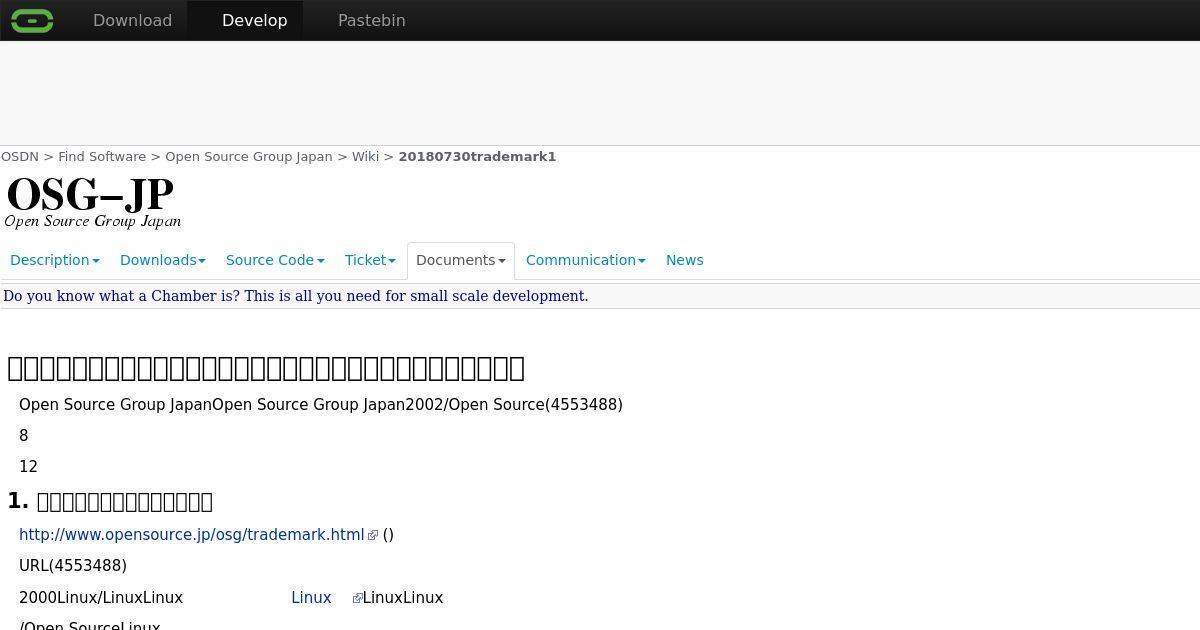The height and width of the screenshot is (630, 1200).
Task: Expand the Description dropdown menu
Action: click(55, 260)
